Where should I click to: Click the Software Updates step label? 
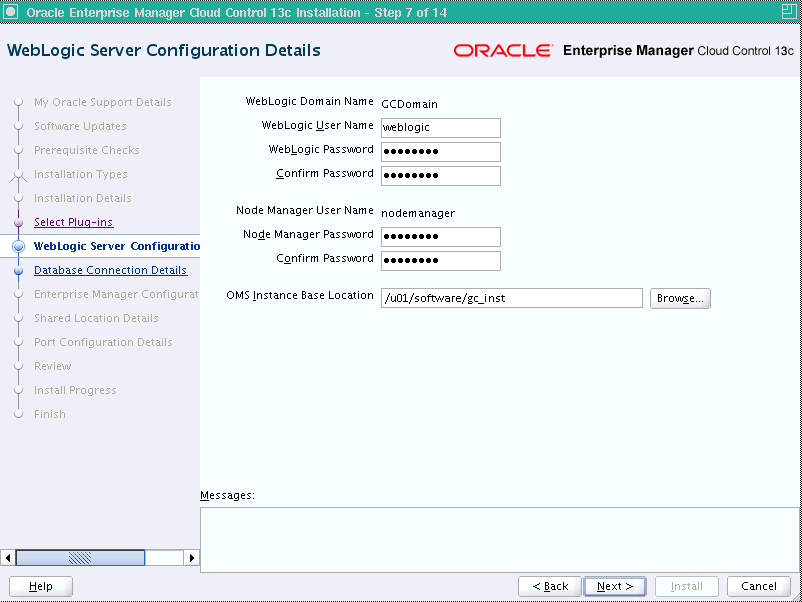pyautogui.click(x=80, y=126)
